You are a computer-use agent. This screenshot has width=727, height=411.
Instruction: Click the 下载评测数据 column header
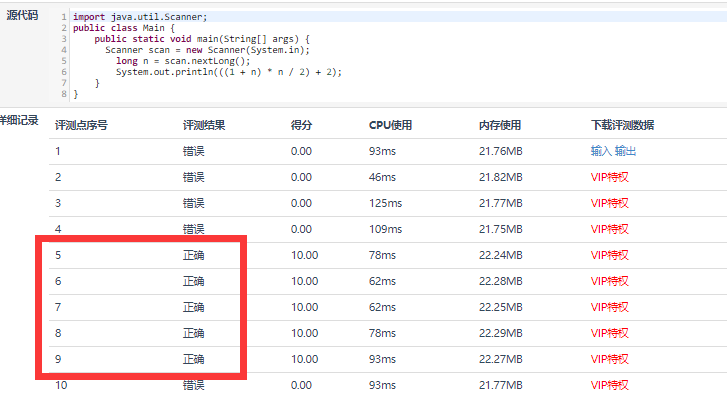[x=622, y=125]
